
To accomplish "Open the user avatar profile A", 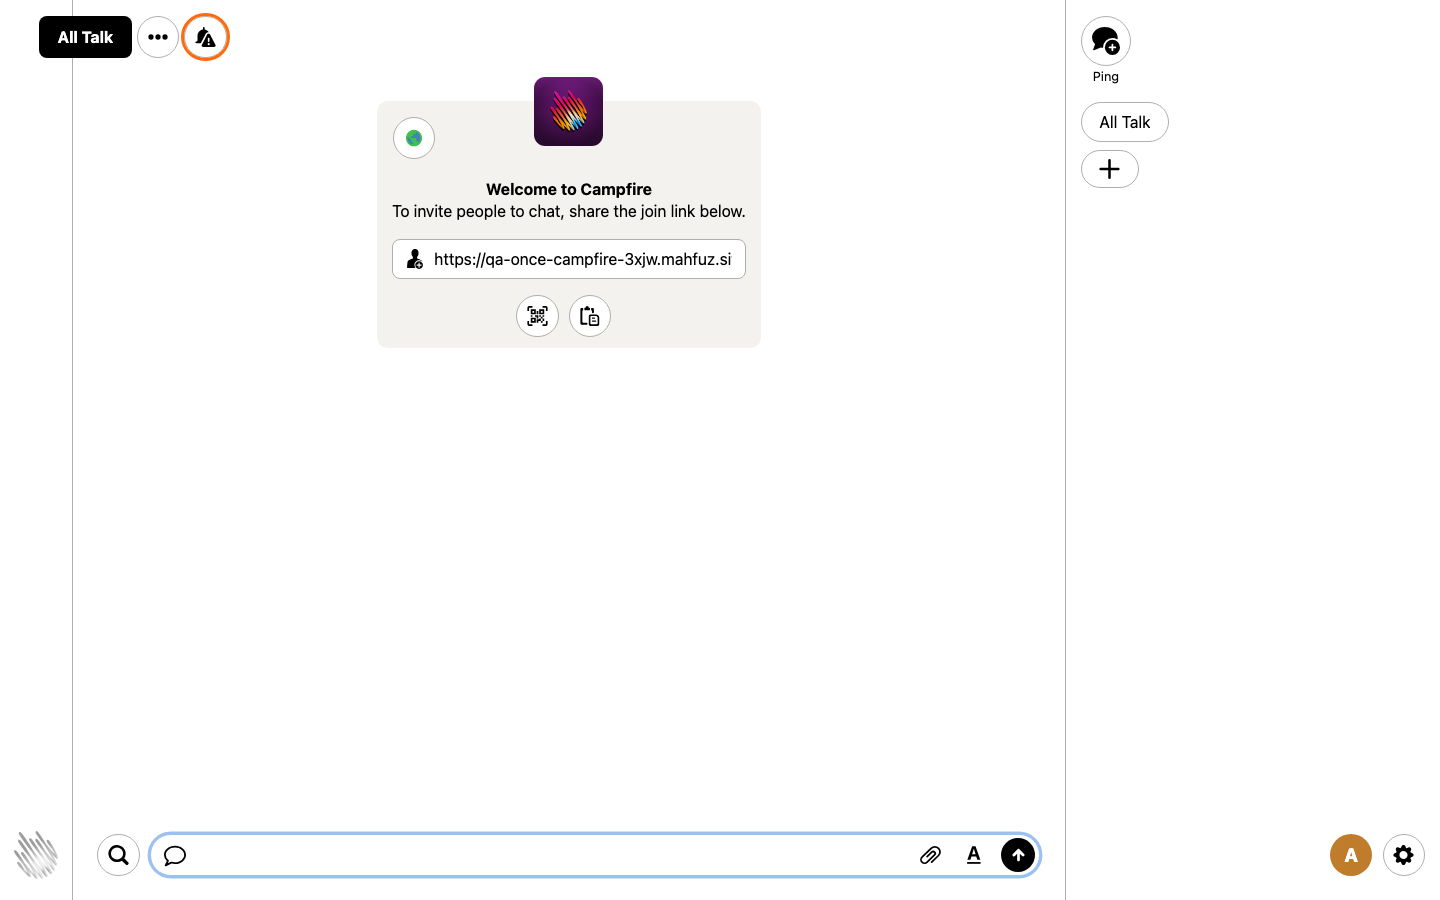I will 1351,855.
